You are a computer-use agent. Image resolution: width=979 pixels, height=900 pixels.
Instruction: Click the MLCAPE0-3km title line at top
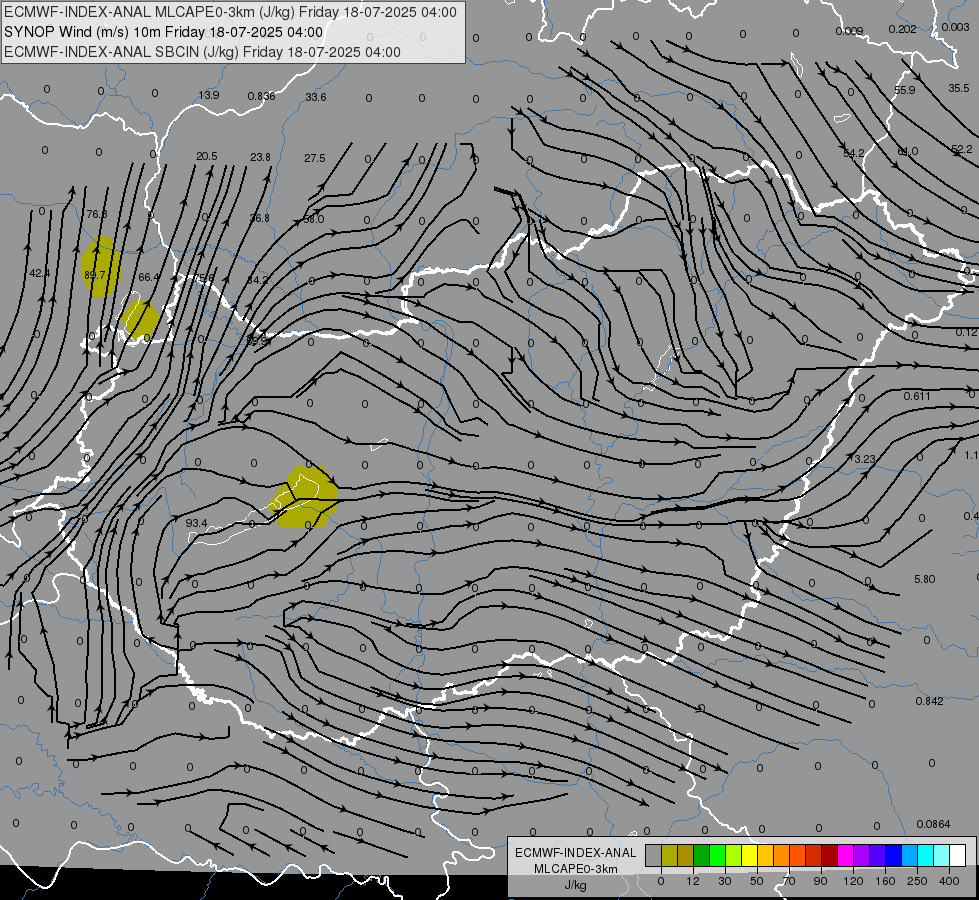tap(230, 12)
